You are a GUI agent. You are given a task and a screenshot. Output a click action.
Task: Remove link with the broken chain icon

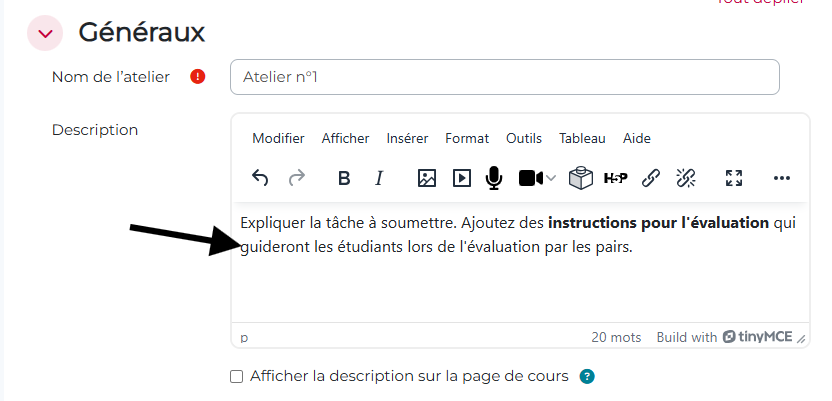[x=685, y=178]
